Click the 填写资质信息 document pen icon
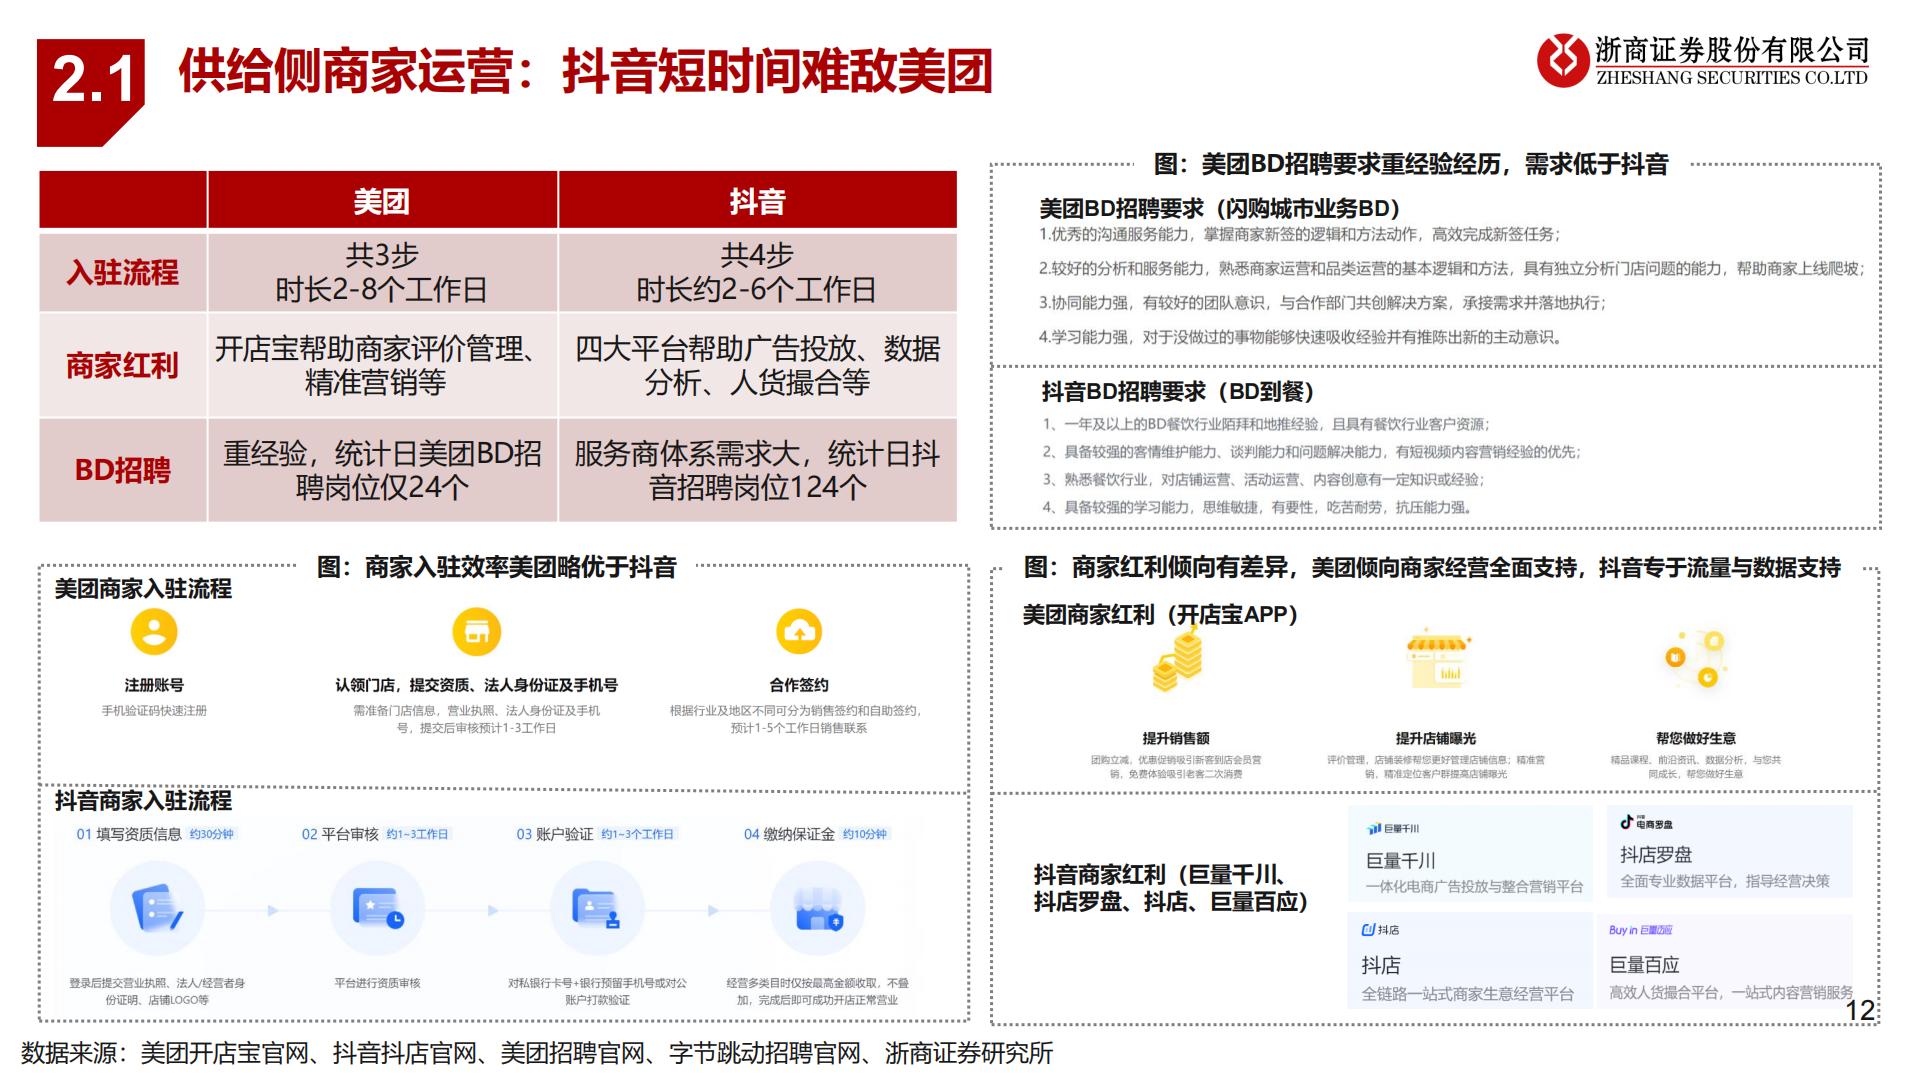Screen dimensions: 1920x1080 pos(157,908)
